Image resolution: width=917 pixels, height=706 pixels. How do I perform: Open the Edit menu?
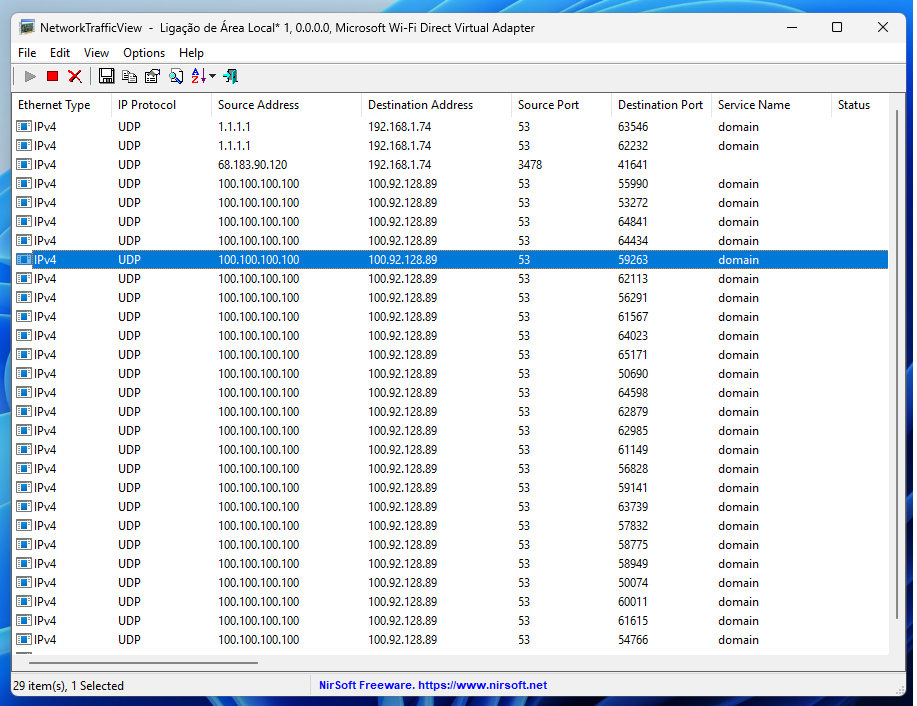[x=60, y=53]
